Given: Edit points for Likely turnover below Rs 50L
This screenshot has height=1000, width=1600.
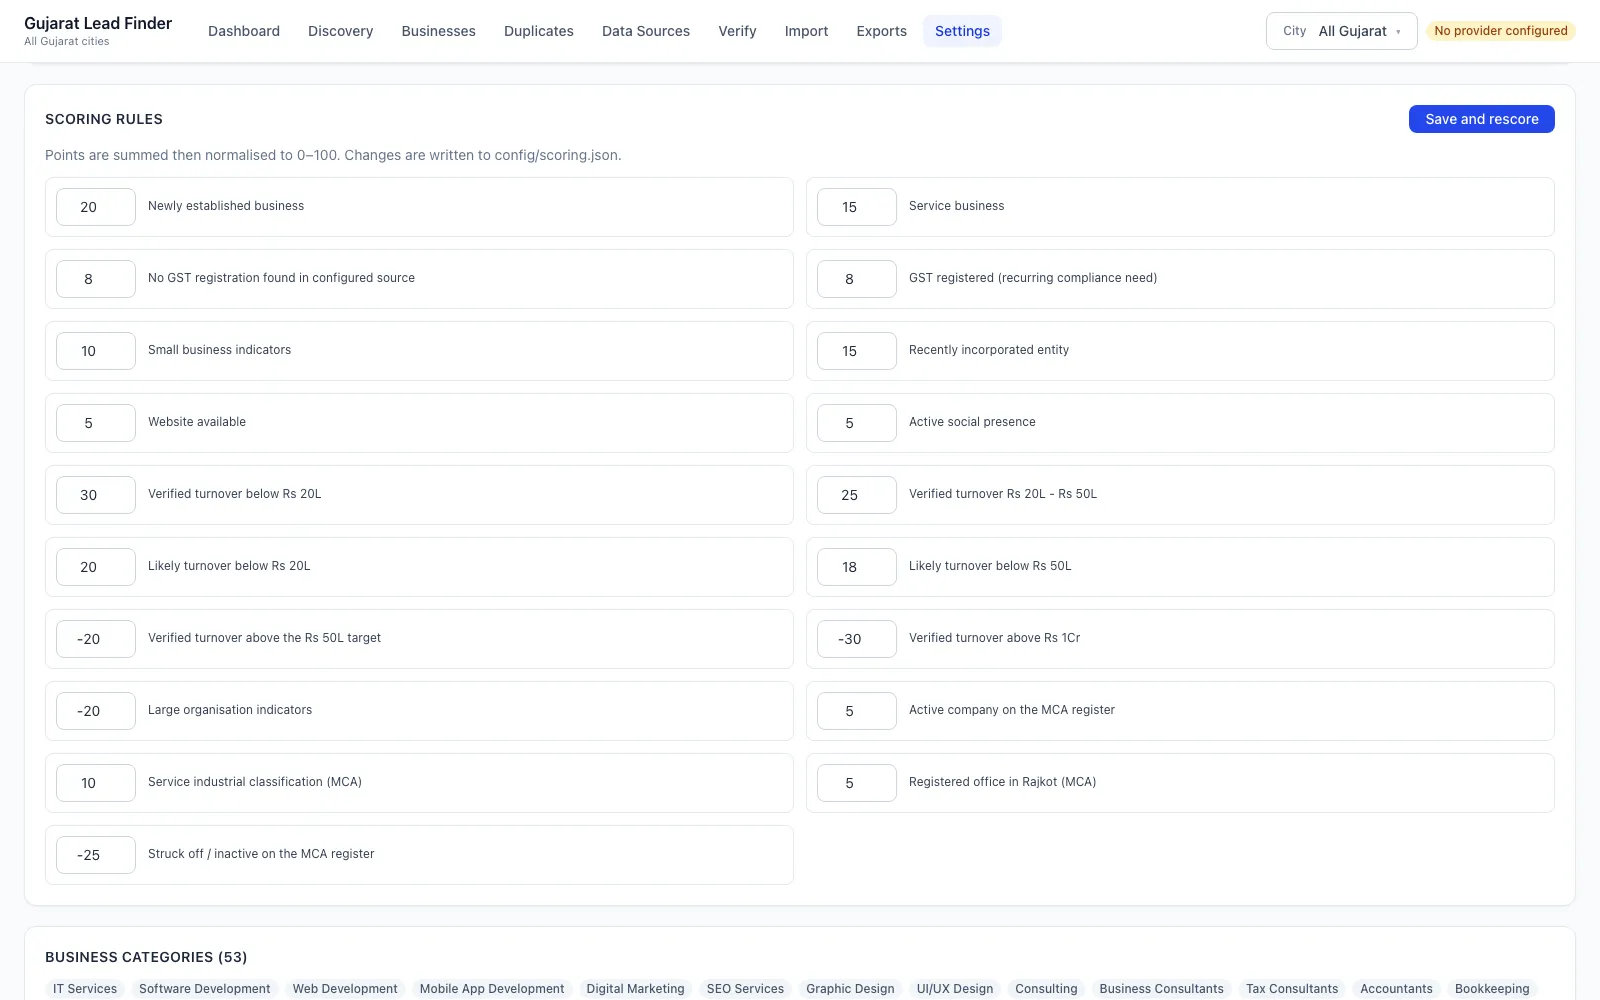Looking at the screenshot, I should 857,567.
